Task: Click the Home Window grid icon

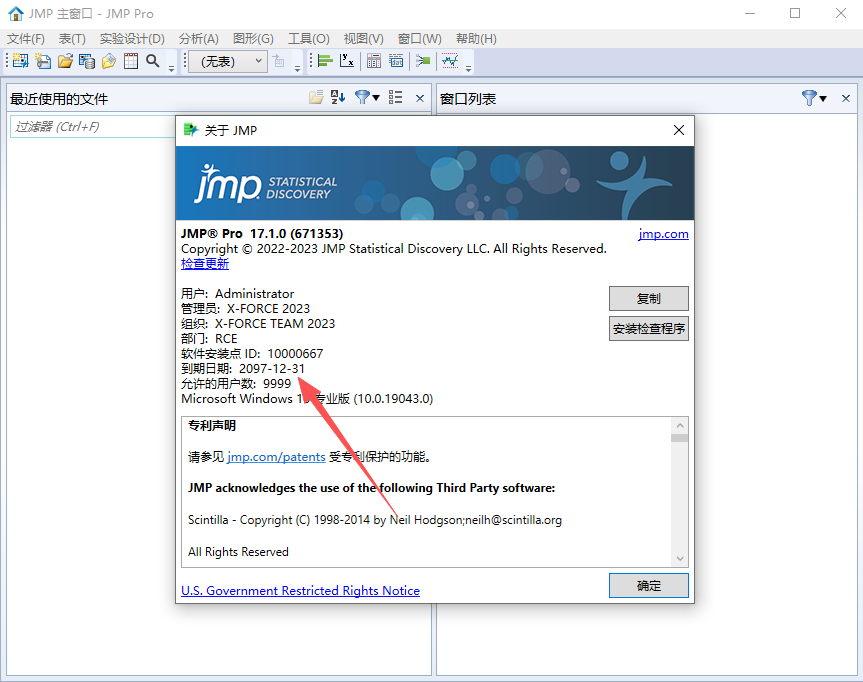Action: [131, 61]
